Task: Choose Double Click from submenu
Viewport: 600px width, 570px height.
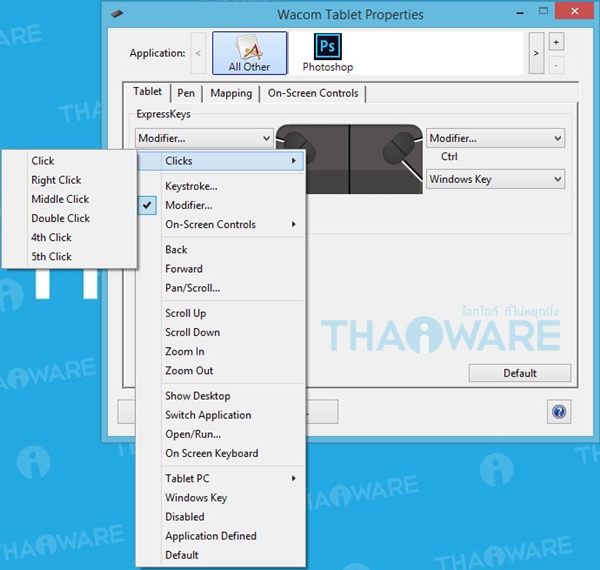Action: tap(70, 218)
